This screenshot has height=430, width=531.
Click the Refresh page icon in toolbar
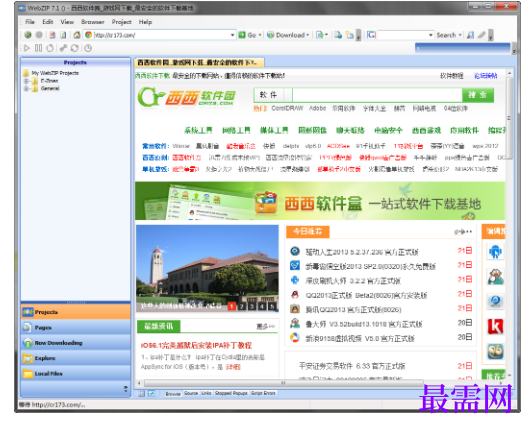(63, 35)
